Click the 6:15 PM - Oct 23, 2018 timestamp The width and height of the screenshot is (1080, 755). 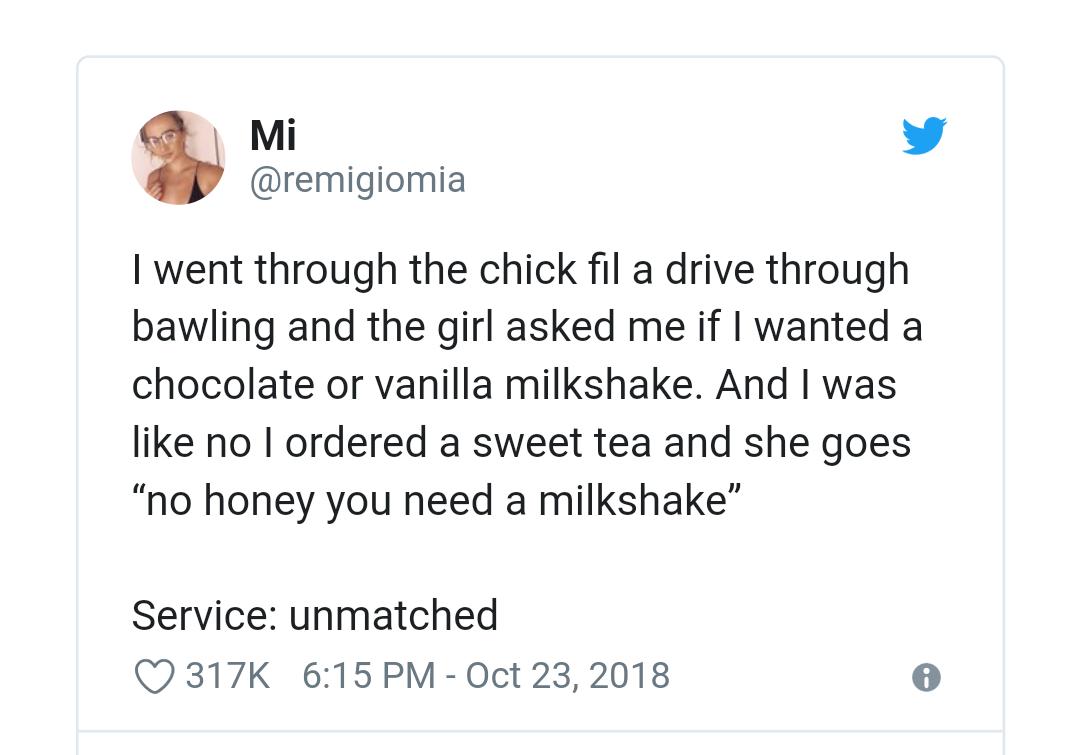click(486, 675)
